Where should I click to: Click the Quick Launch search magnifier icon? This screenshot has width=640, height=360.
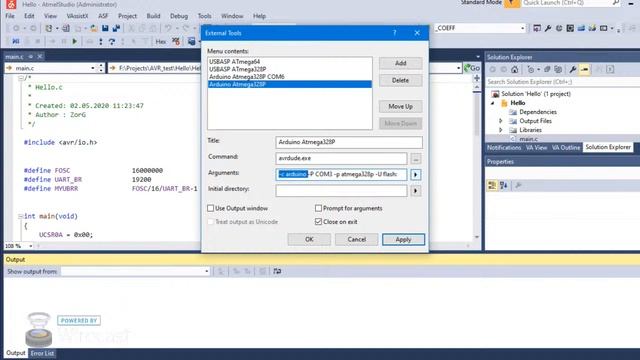[x=616, y=3]
